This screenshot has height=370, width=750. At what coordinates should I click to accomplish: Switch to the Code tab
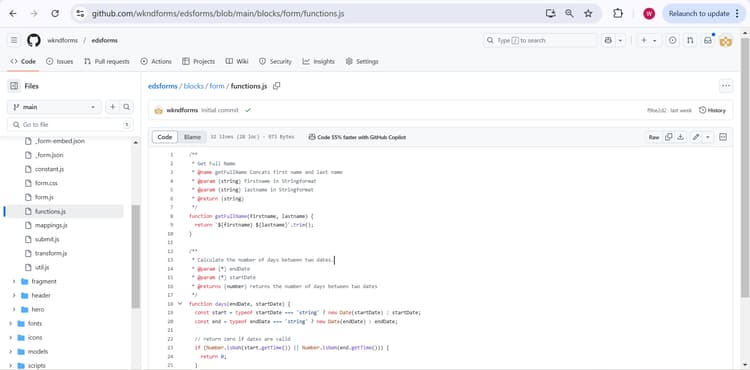23,62
